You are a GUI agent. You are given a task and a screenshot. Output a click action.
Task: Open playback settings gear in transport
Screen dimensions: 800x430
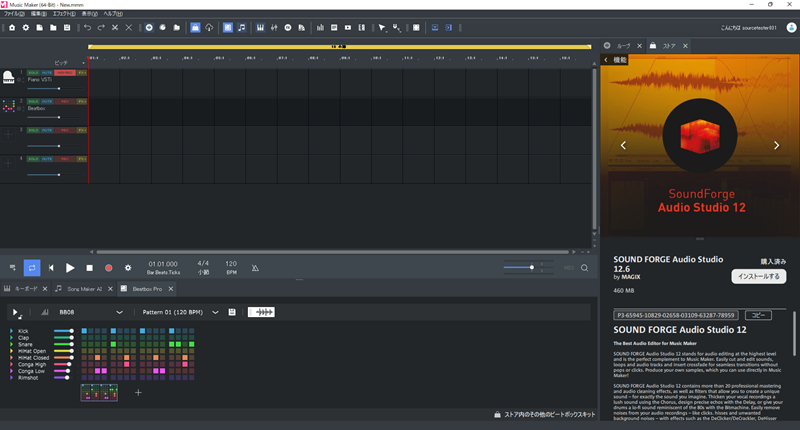128,268
